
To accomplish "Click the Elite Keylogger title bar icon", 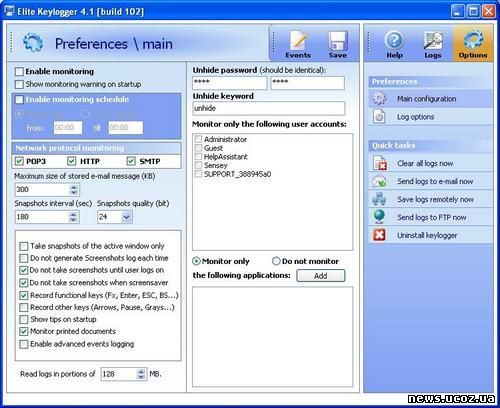I will [x=10, y=11].
